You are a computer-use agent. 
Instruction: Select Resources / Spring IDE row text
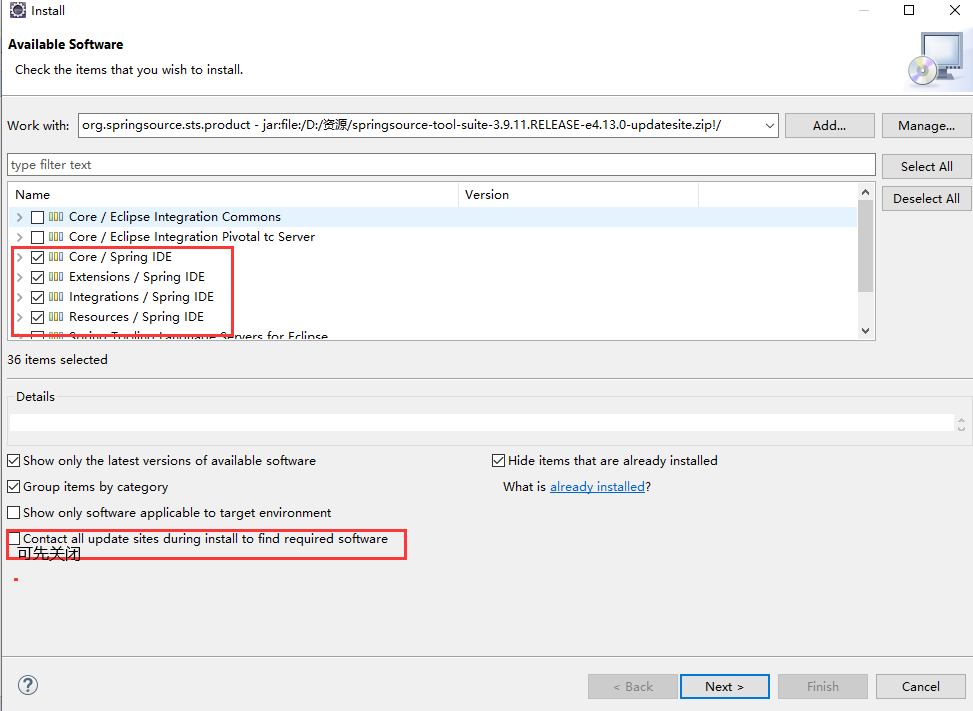[137, 316]
